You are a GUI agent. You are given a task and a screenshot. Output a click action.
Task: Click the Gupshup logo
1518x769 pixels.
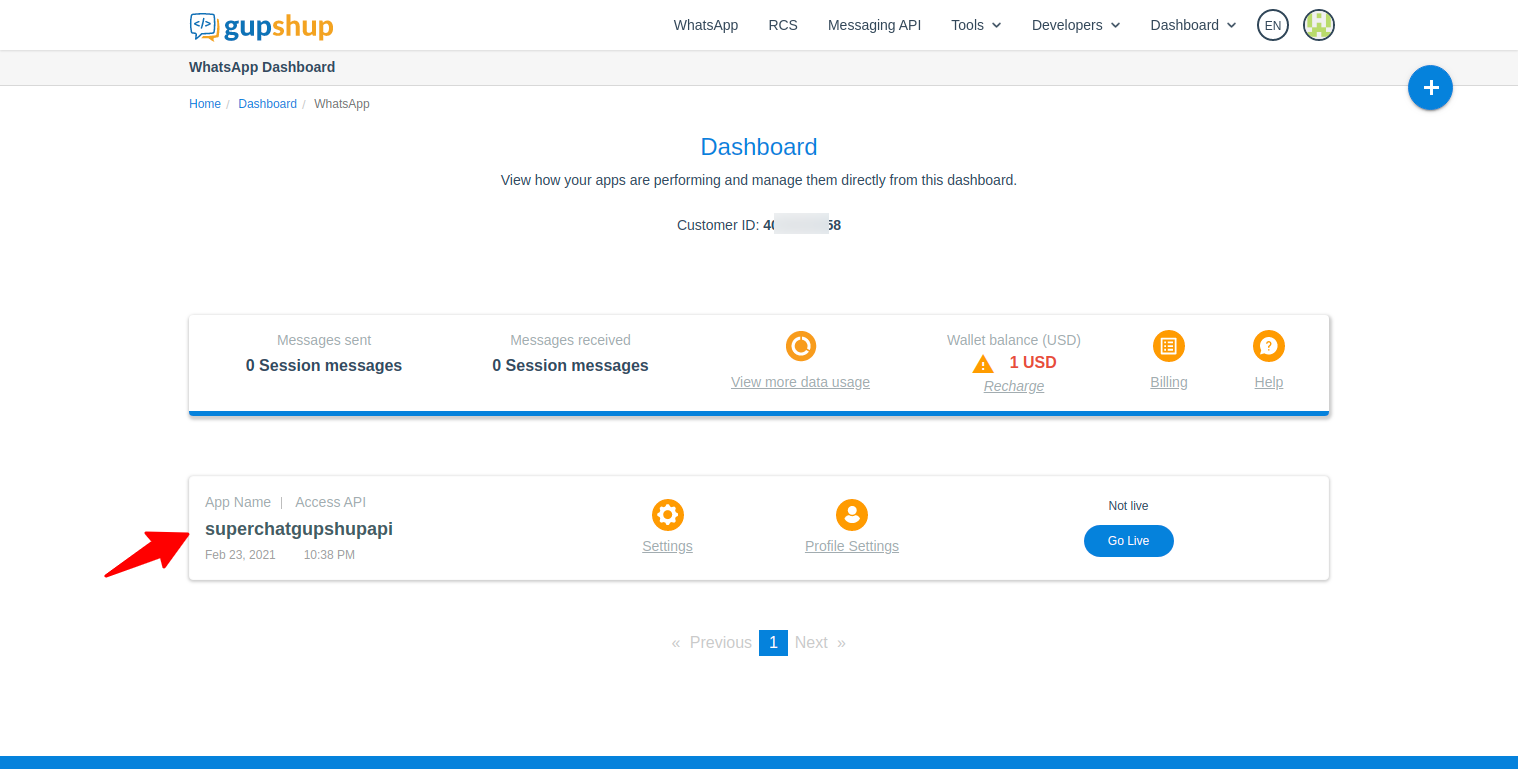[261, 26]
